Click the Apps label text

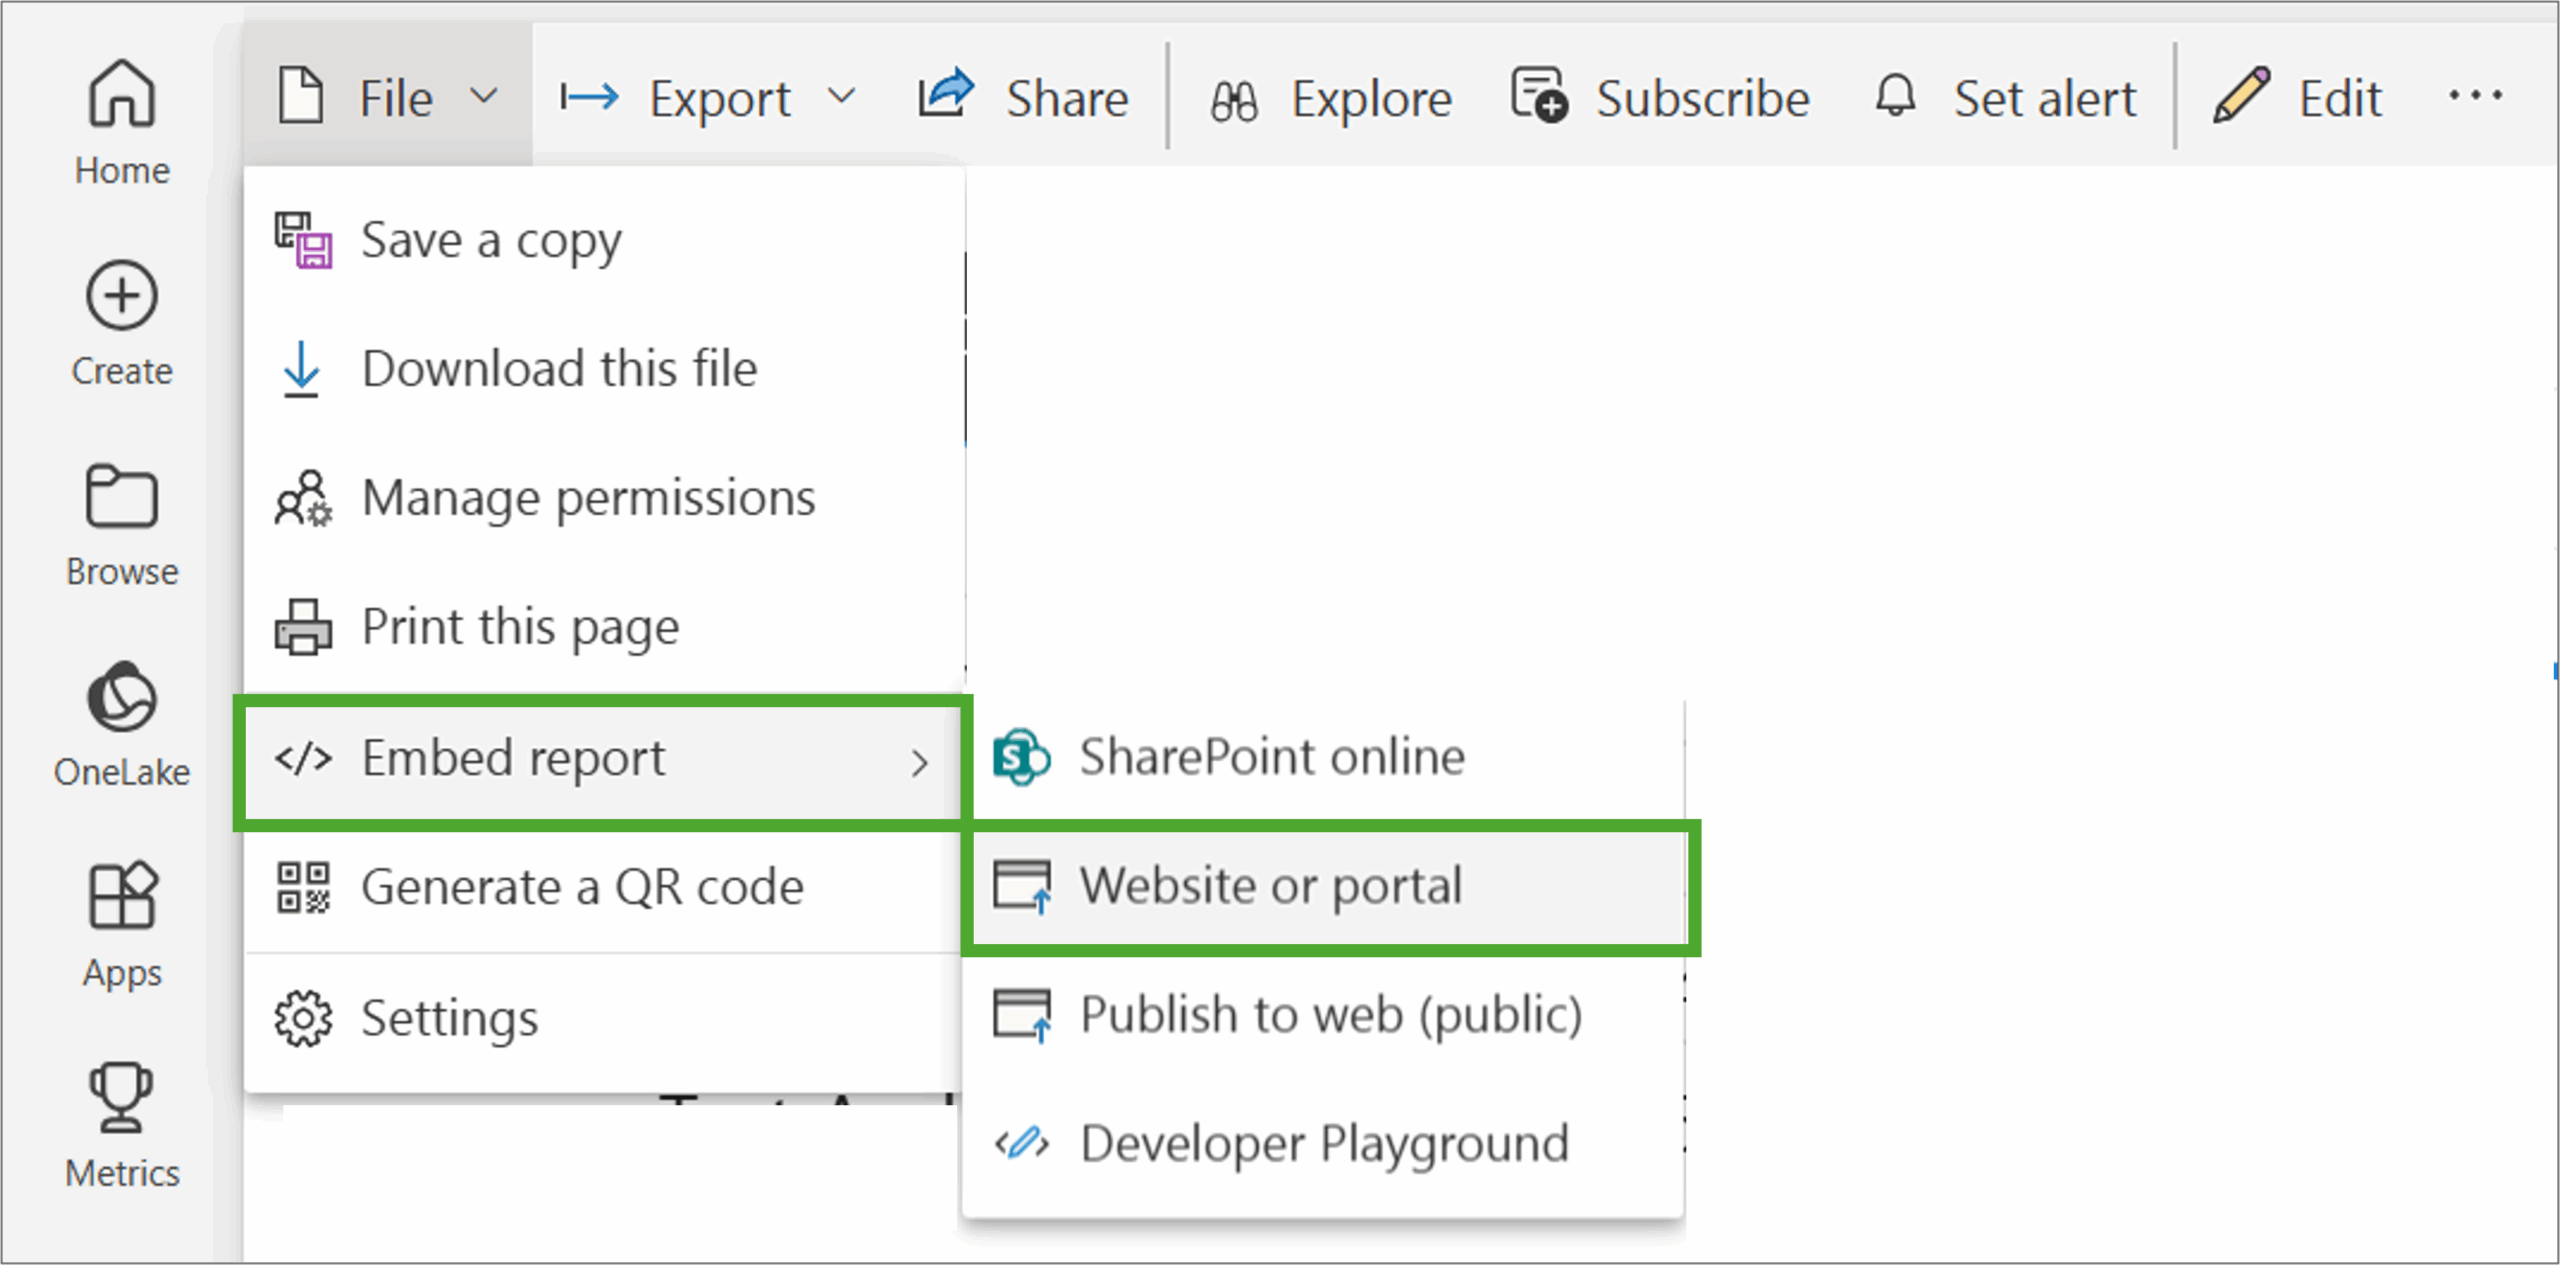click(122, 973)
